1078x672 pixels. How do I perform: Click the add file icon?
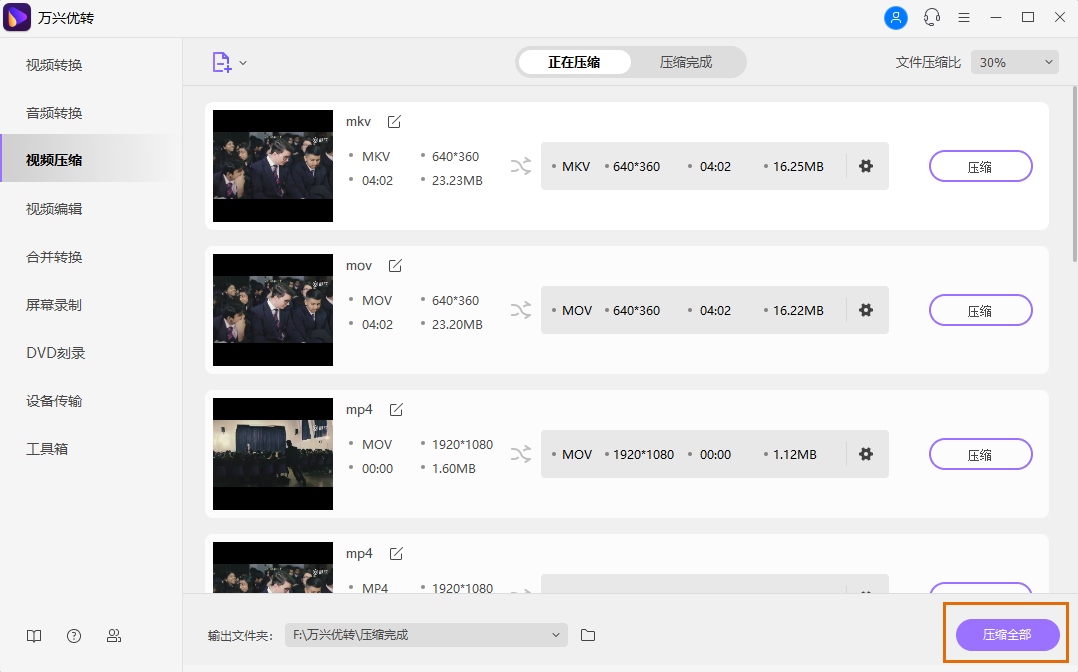[221, 62]
